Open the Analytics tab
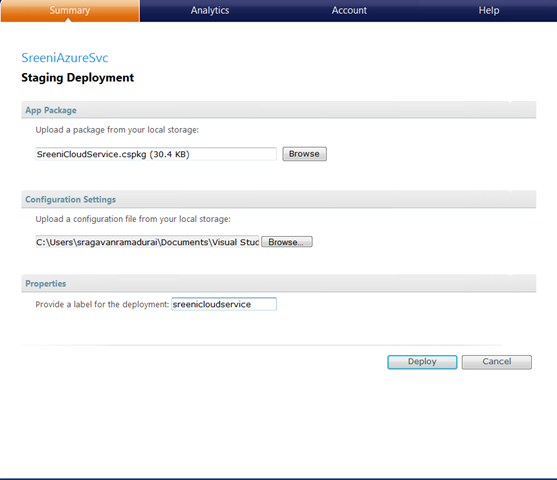Screen dimensions: 557x480 (x=210, y=11)
